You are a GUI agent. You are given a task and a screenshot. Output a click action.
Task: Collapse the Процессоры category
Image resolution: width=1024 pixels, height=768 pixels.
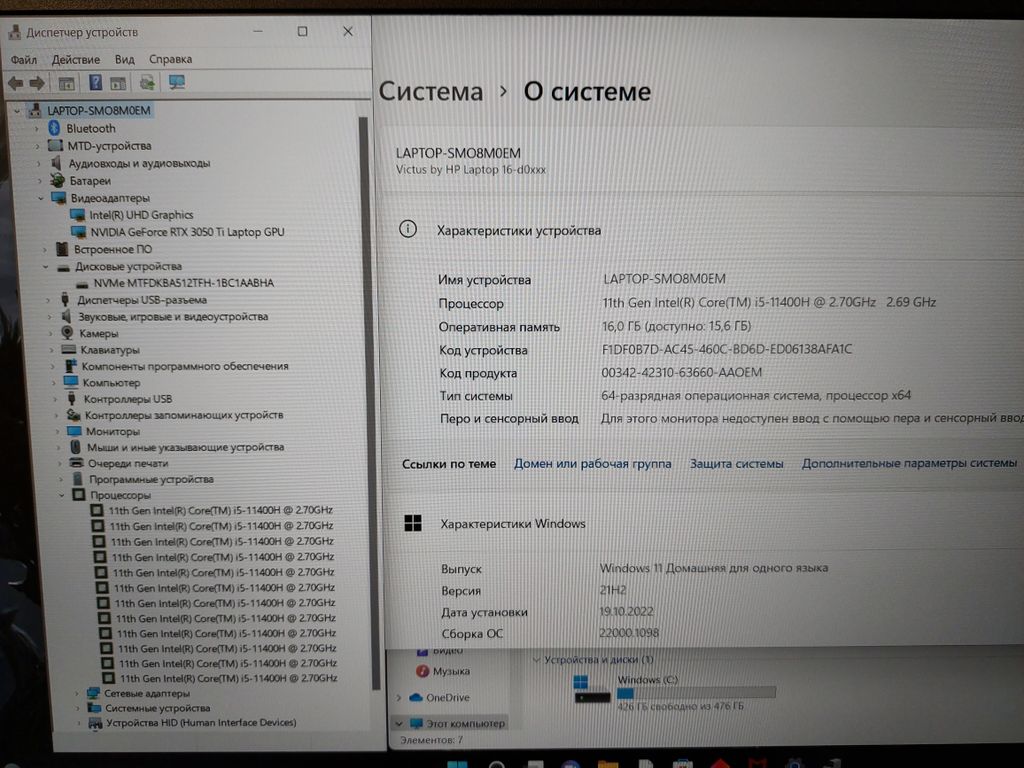[62, 495]
